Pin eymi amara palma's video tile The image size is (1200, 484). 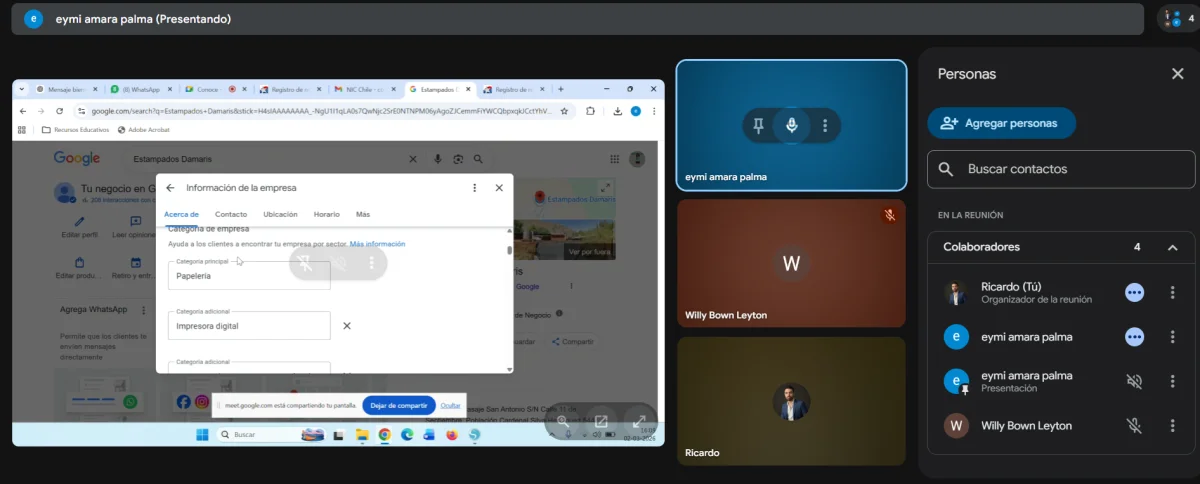point(758,125)
